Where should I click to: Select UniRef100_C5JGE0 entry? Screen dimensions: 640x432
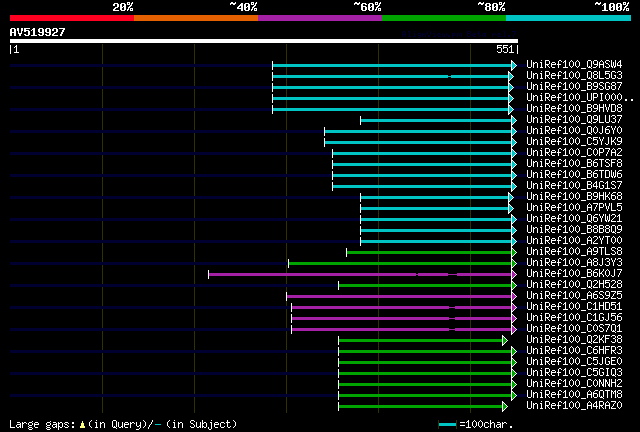pyautogui.click(x=574, y=362)
